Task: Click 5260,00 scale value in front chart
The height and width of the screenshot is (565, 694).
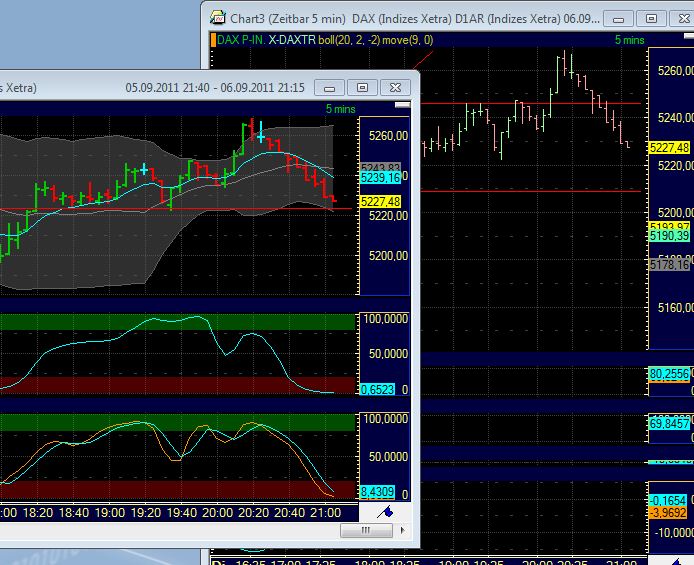Action: (x=388, y=136)
